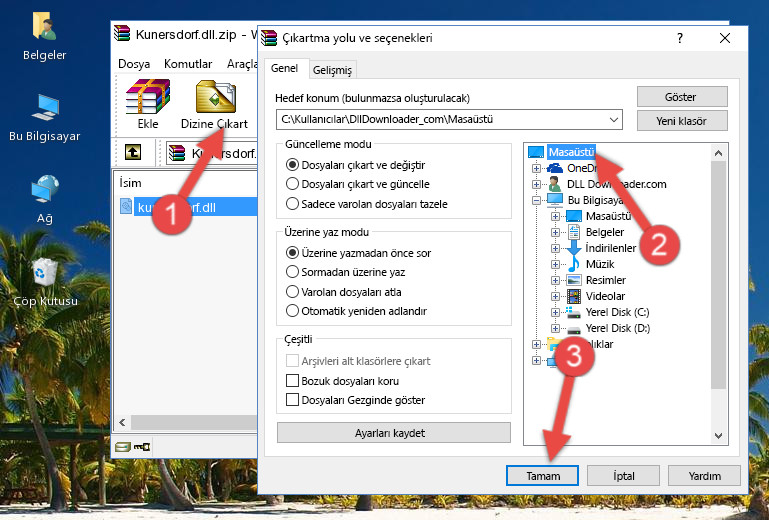The image size is (769, 520).
Task: Select Yerel Disk (D:) in tree
Action: [617, 328]
